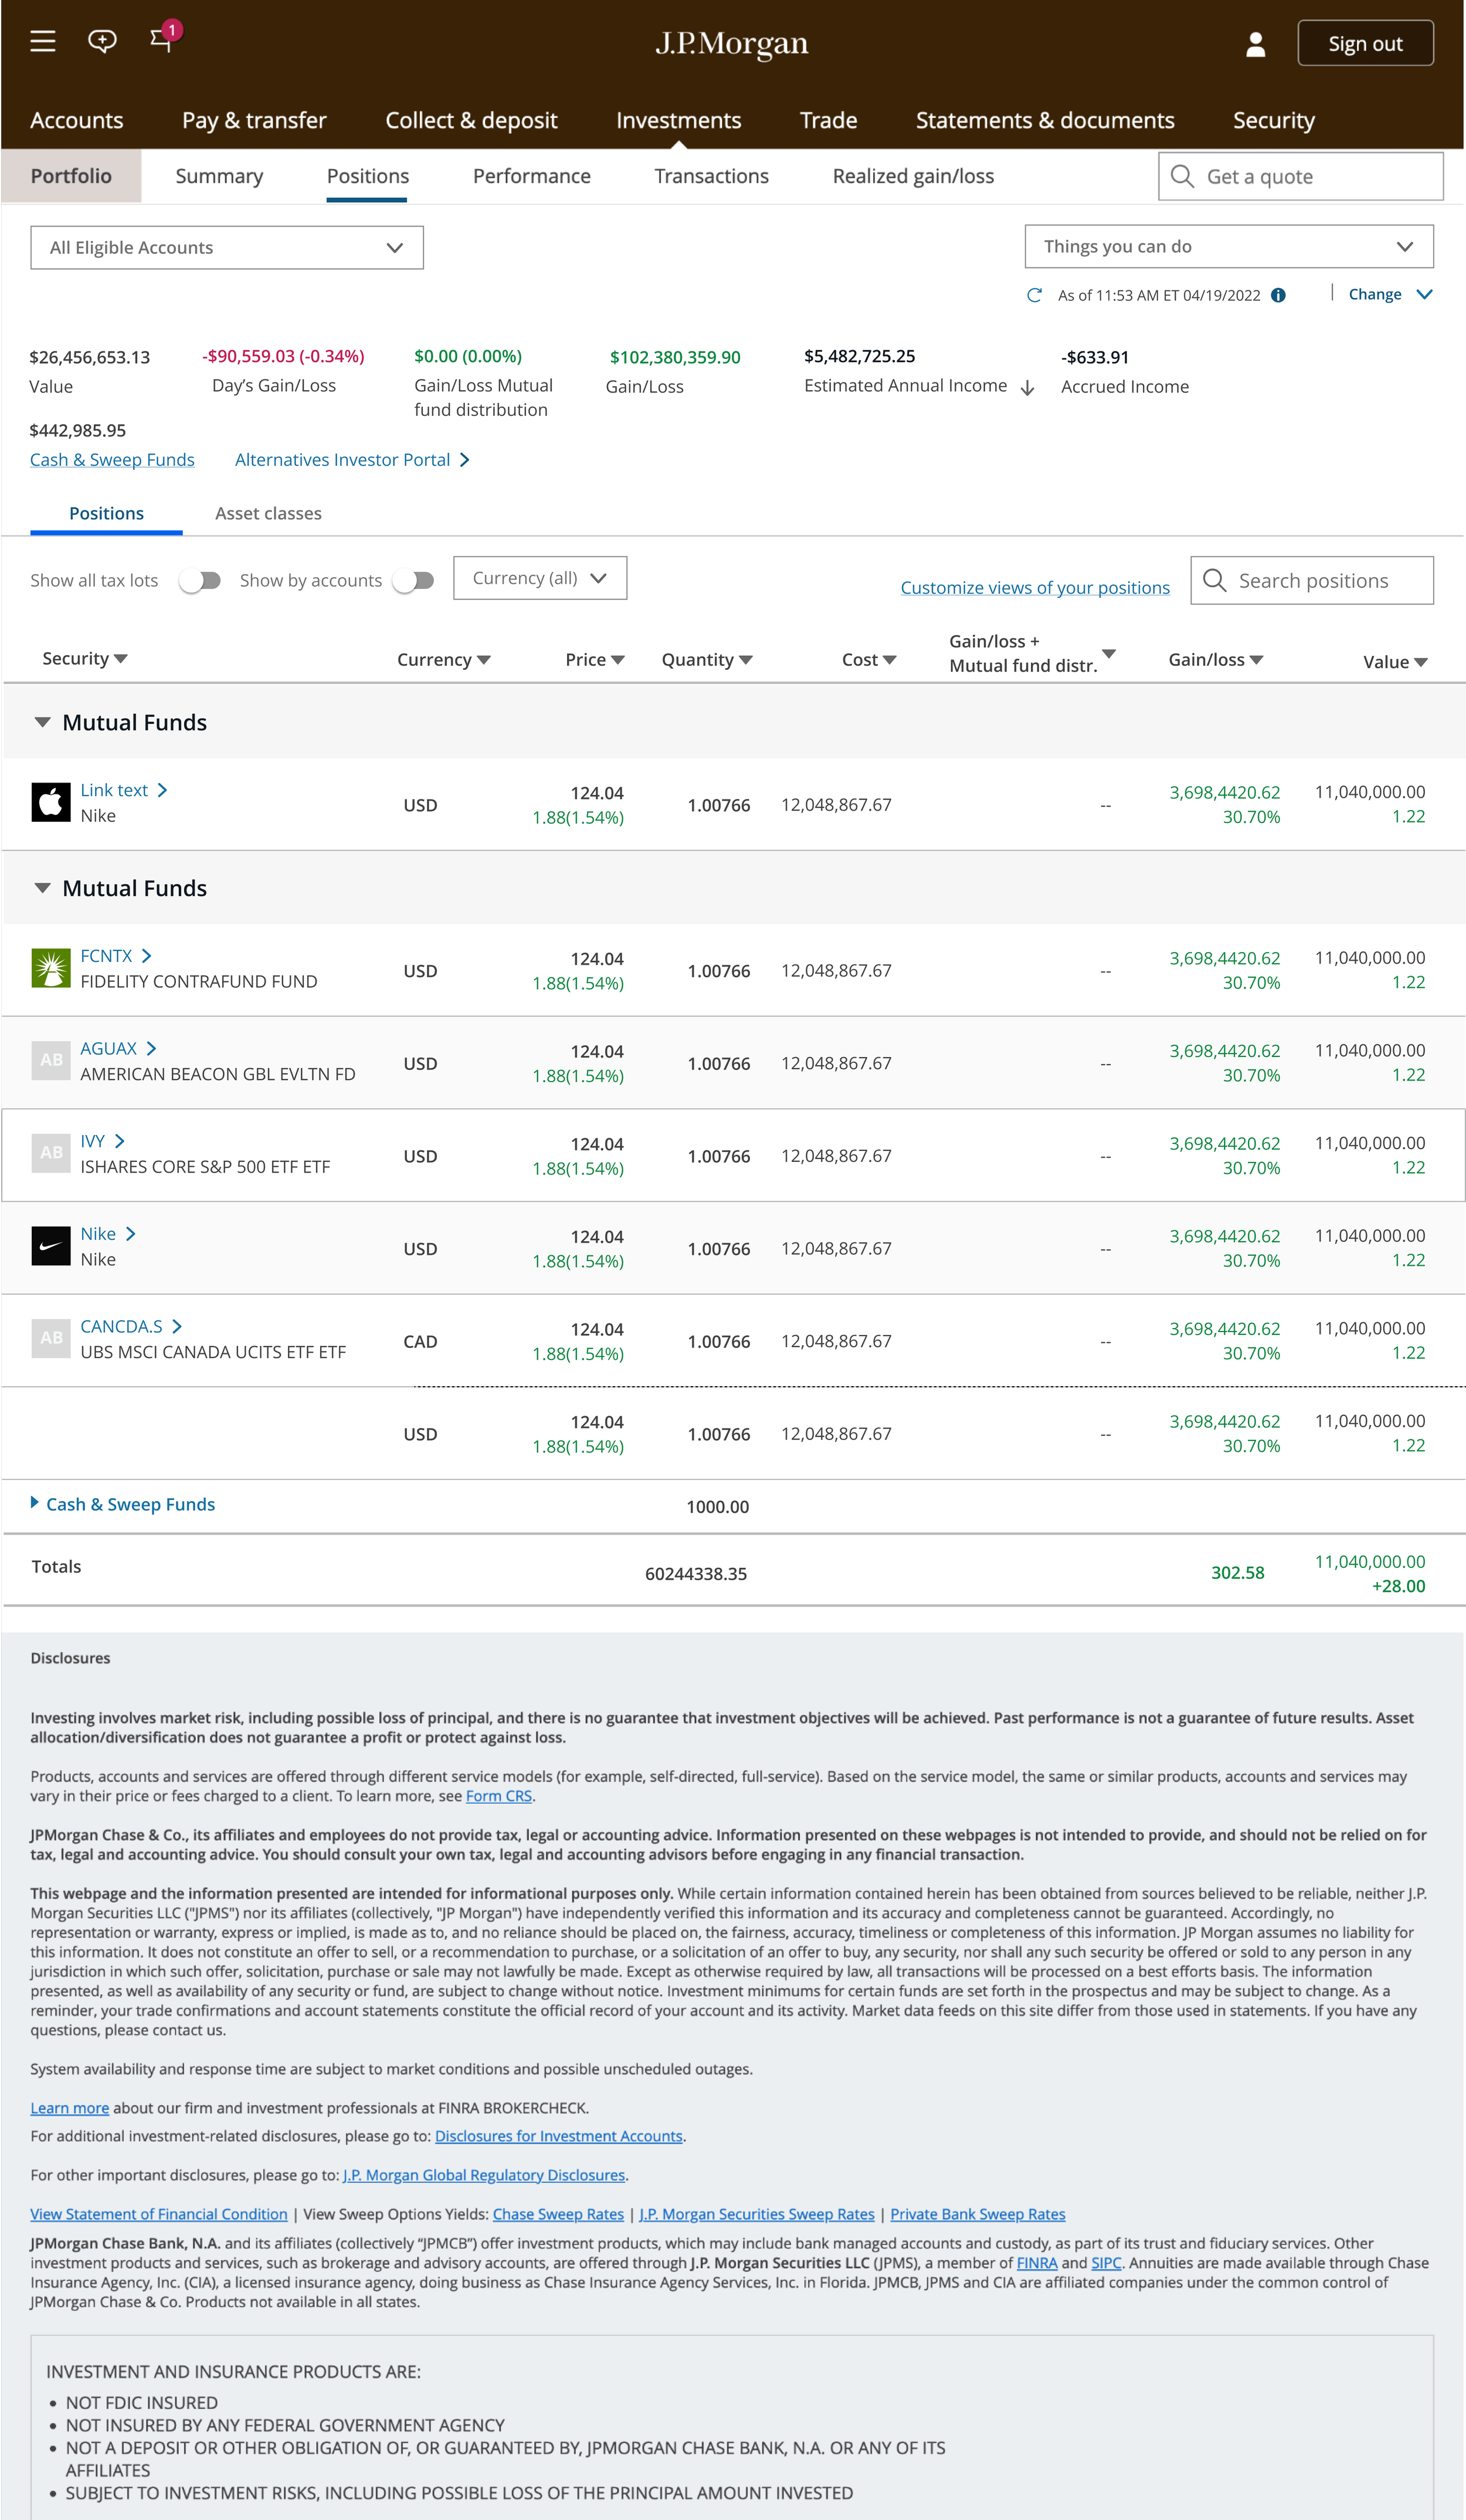
Task: Open All Eligible Accounts dropdown
Action: coord(227,247)
